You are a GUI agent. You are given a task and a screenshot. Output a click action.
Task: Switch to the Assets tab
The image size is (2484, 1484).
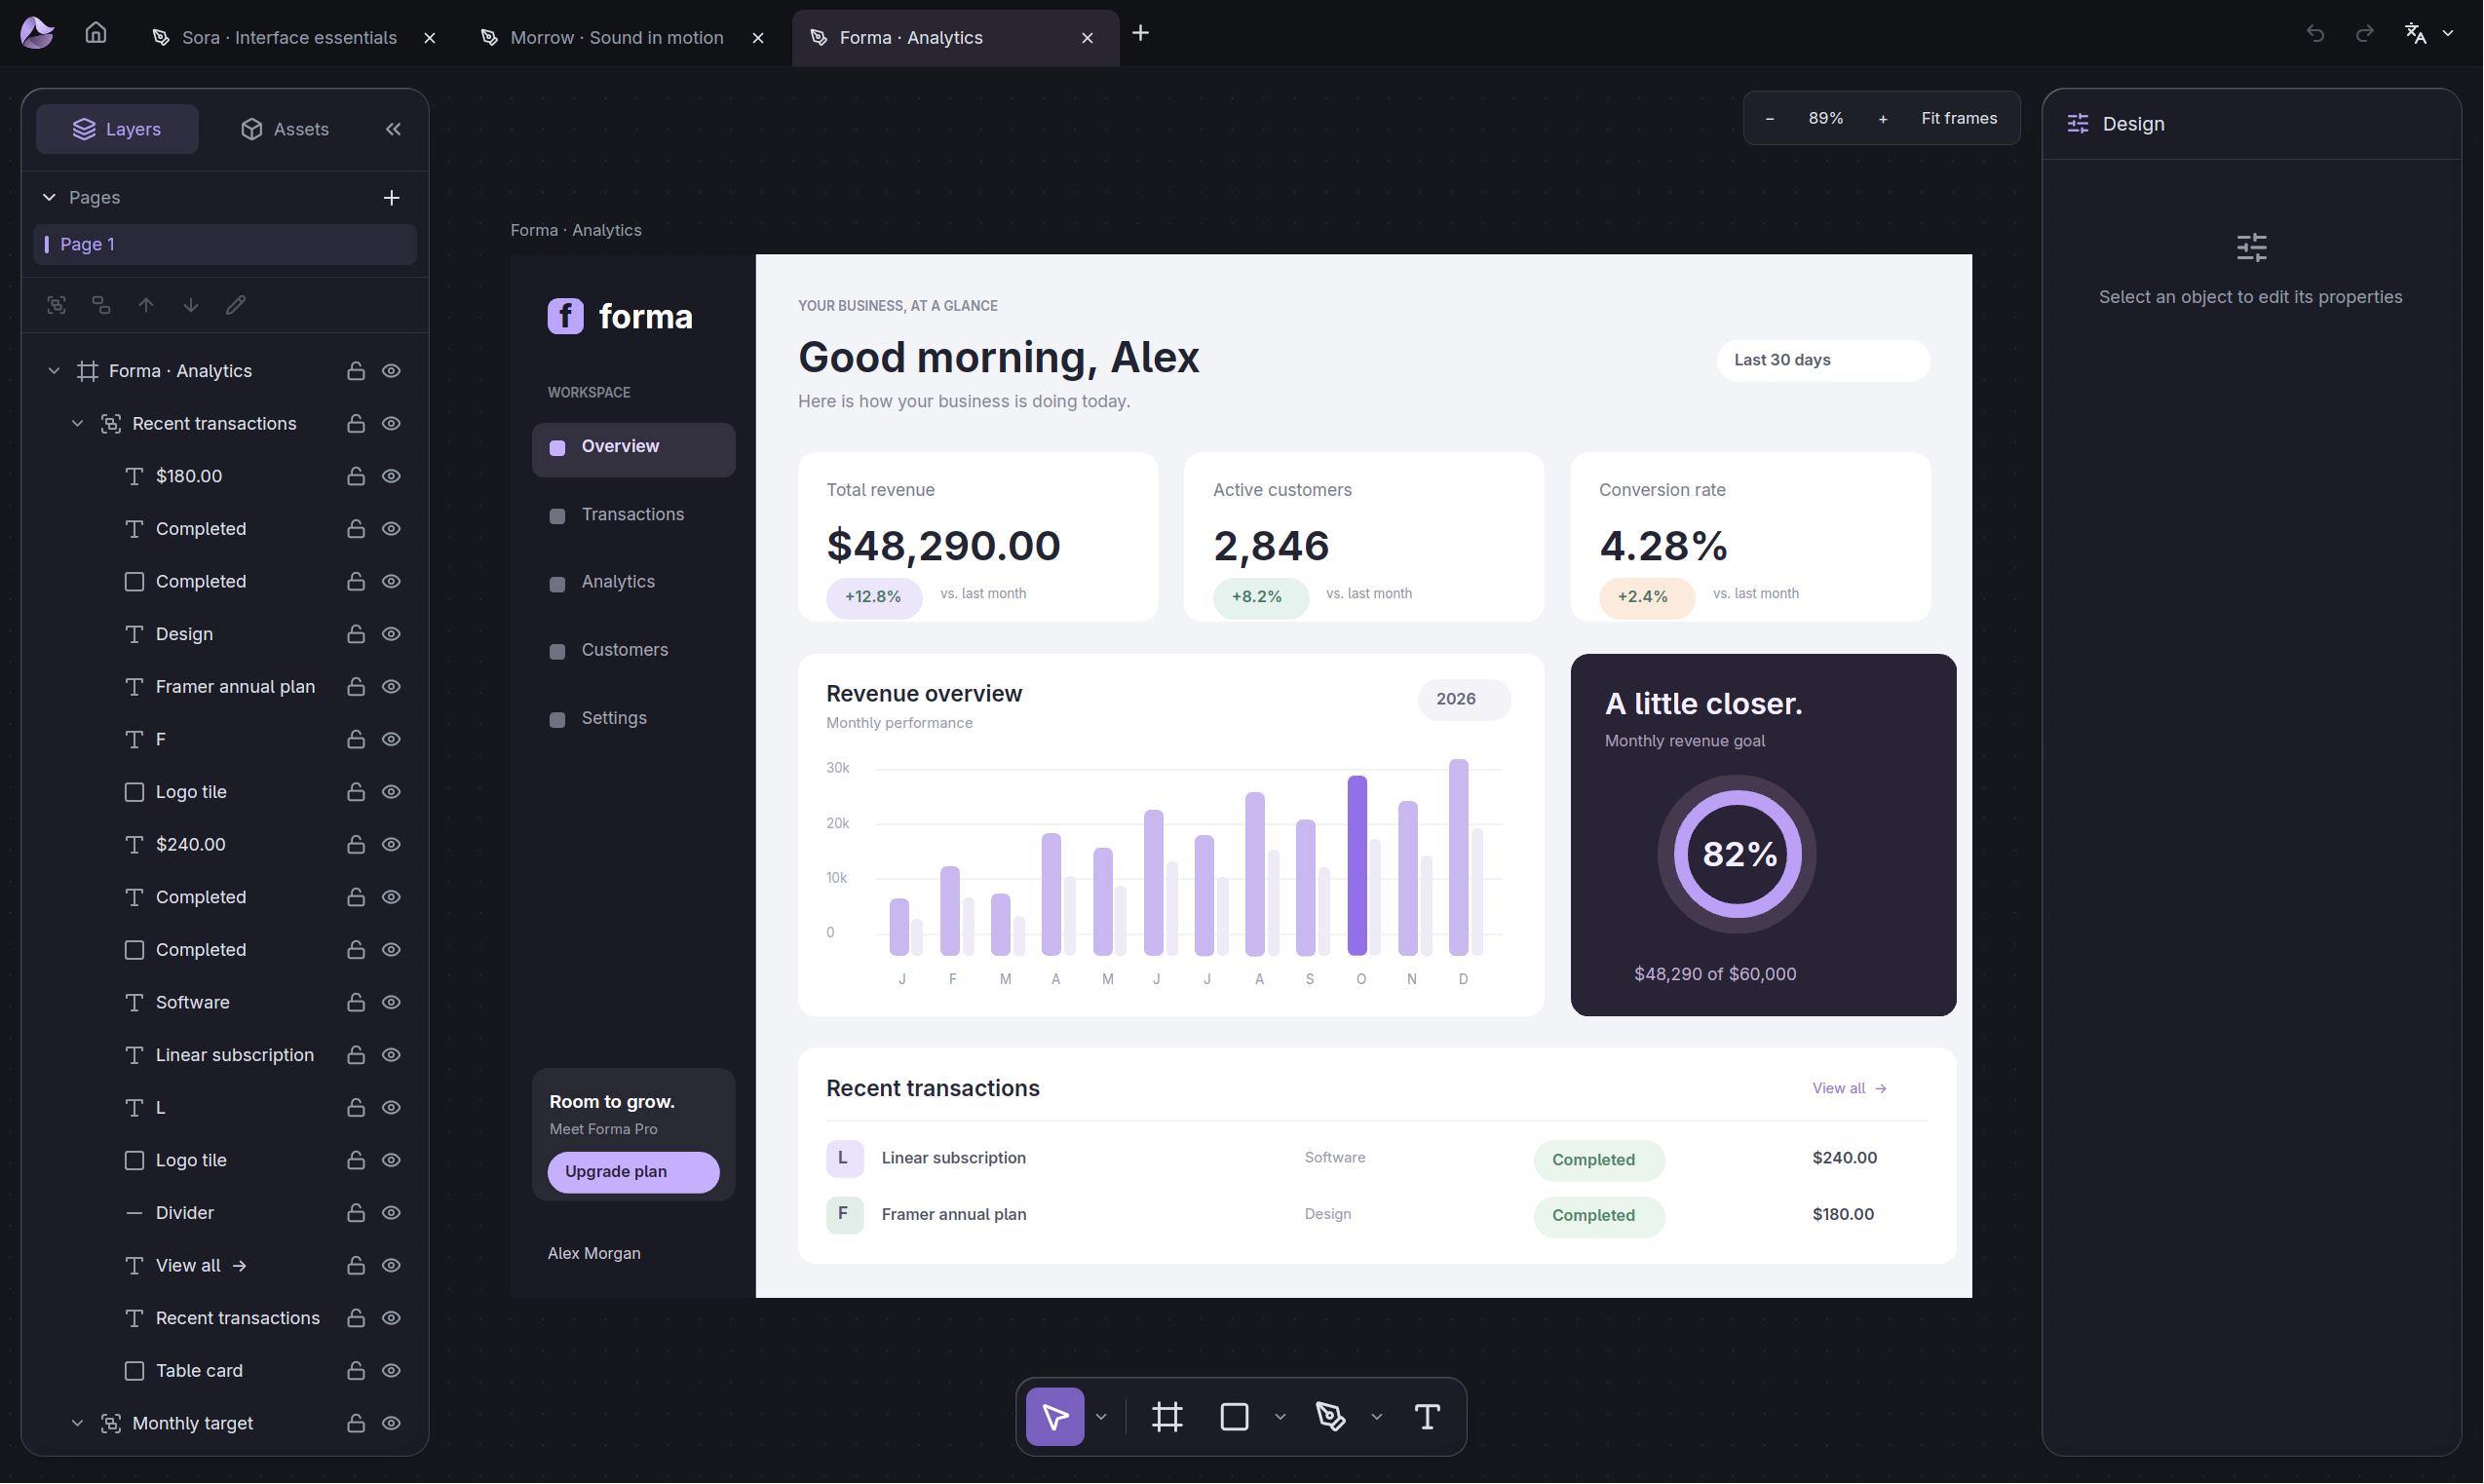pos(285,129)
